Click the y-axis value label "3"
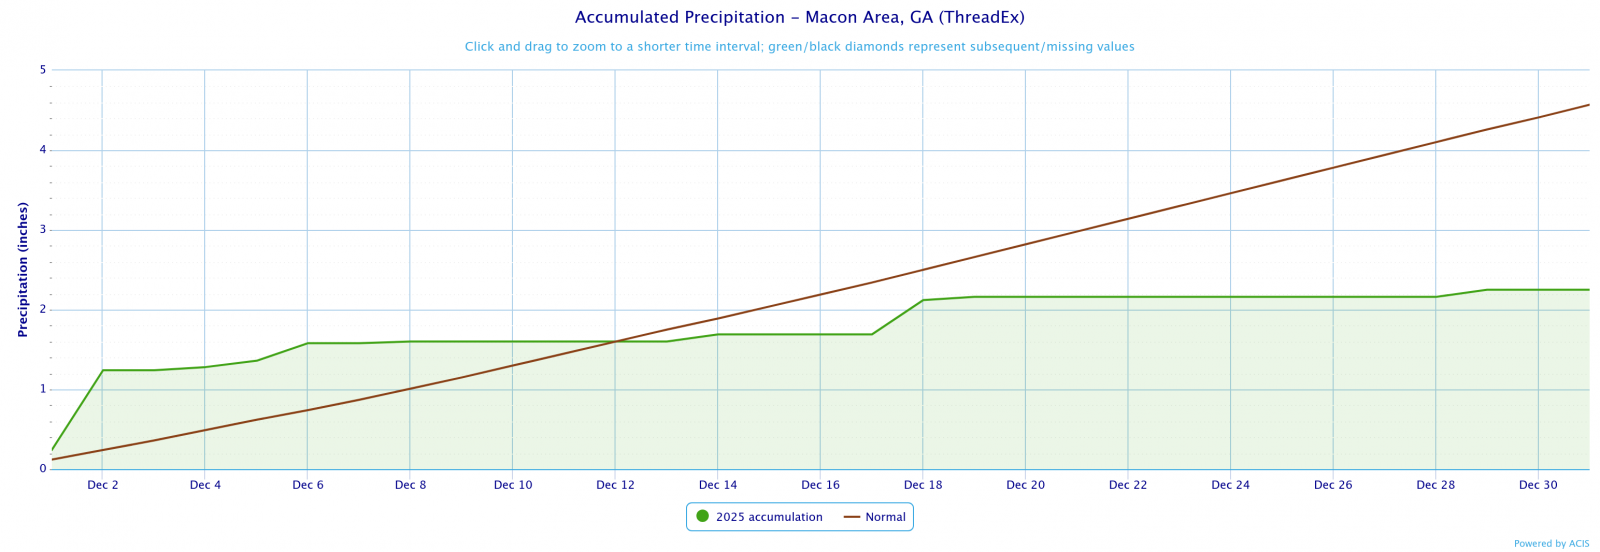The height and width of the screenshot is (552, 1600). coord(43,230)
